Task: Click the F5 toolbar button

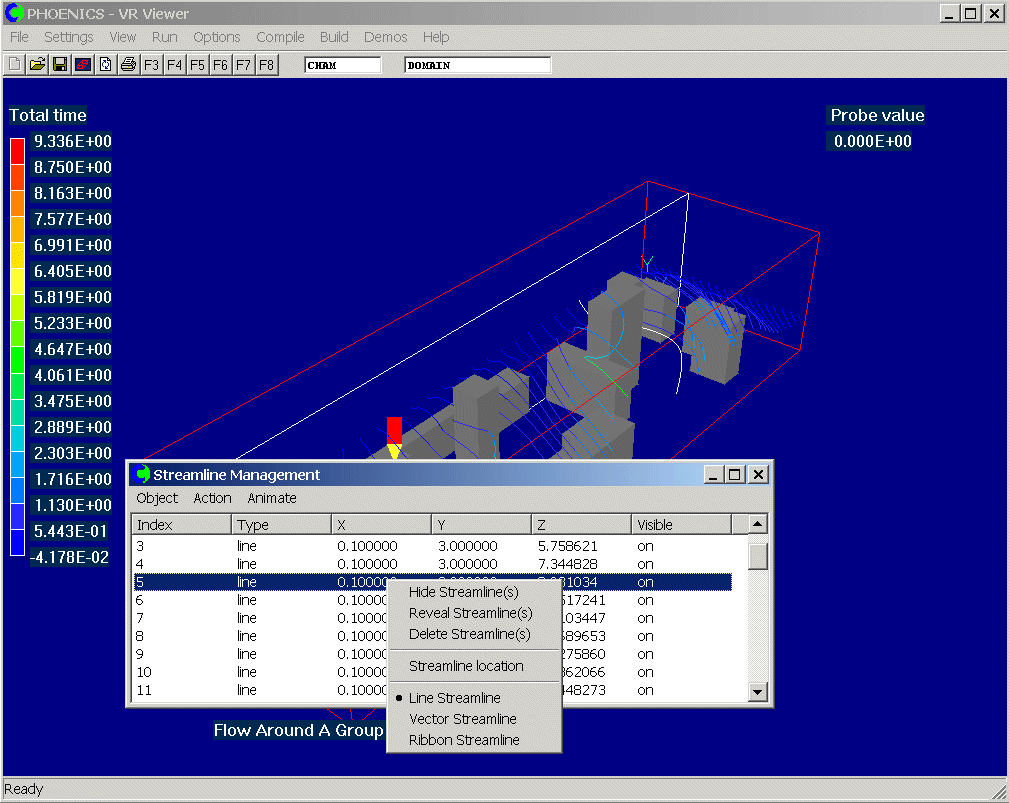Action: 198,64
